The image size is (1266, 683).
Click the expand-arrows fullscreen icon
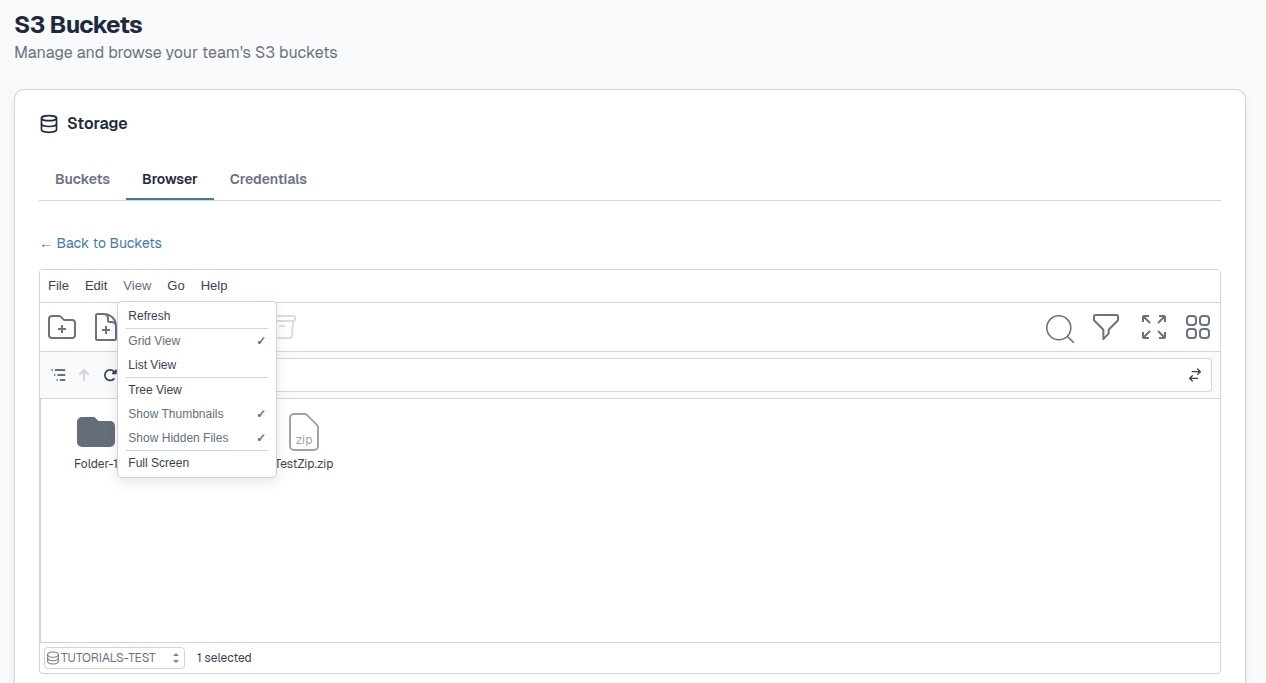point(1153,327)
